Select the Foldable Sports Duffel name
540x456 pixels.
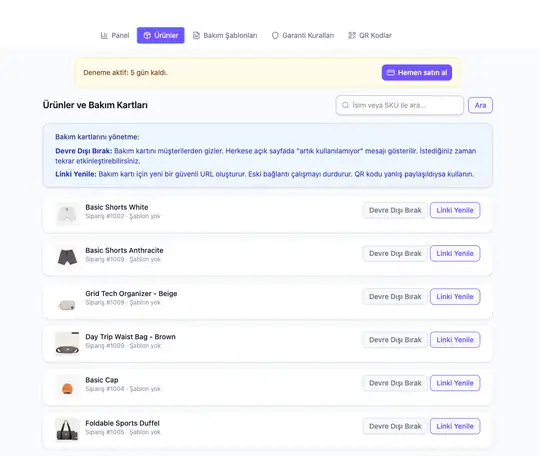click(123, 423)
